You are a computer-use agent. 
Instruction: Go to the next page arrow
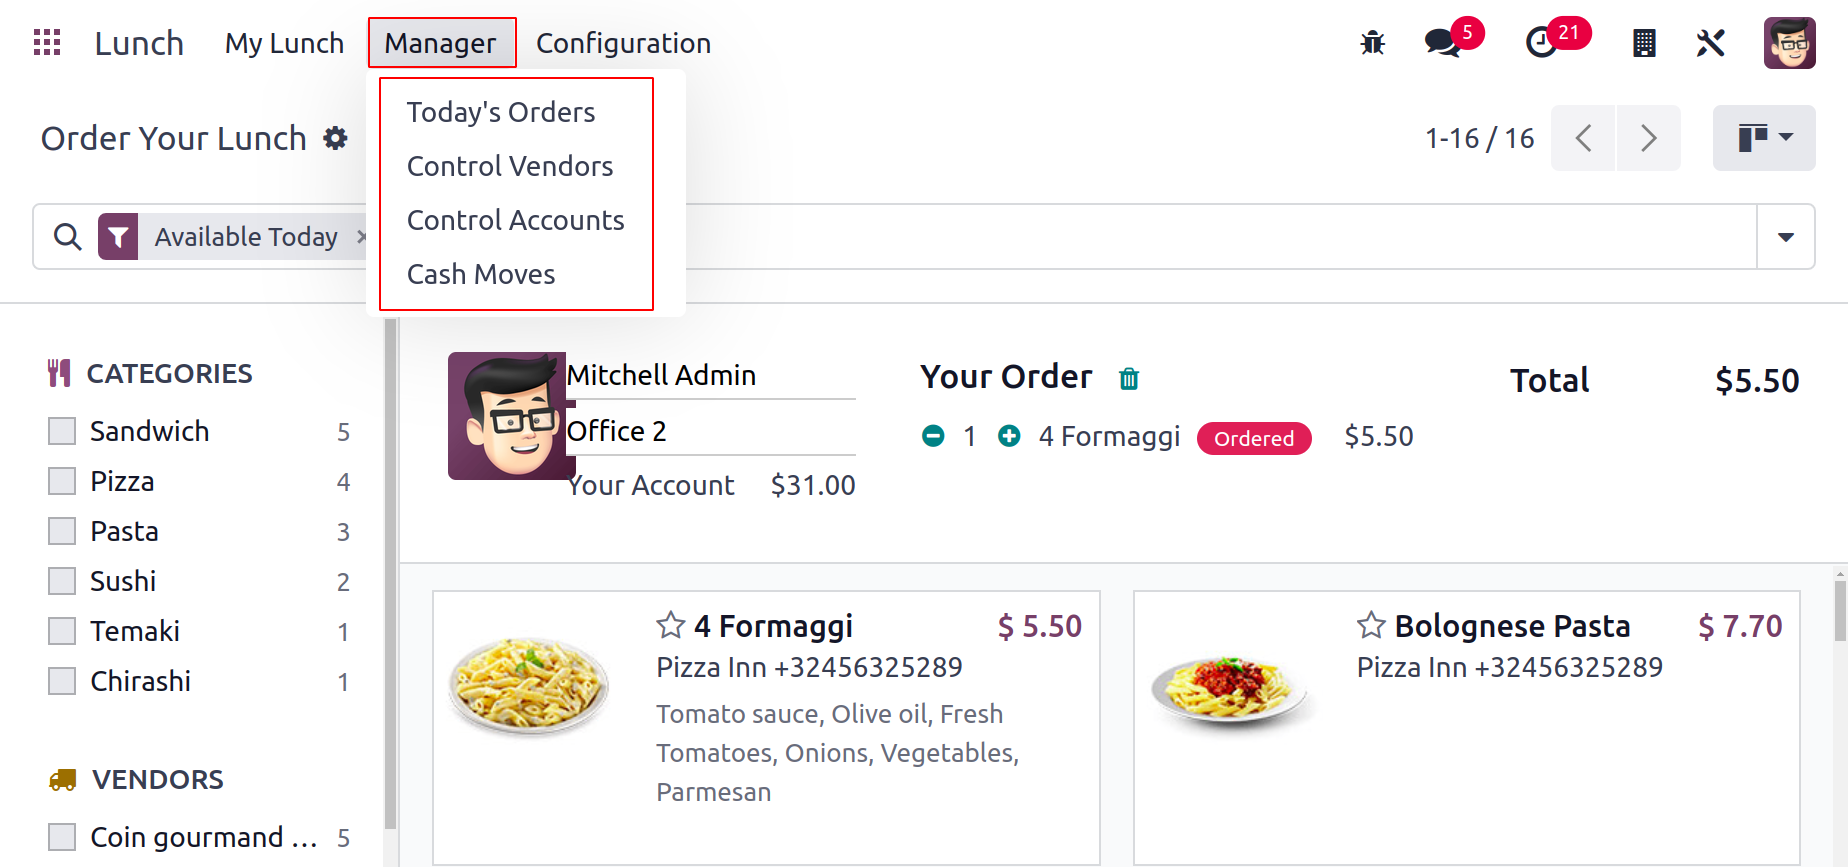[1649, 138]
